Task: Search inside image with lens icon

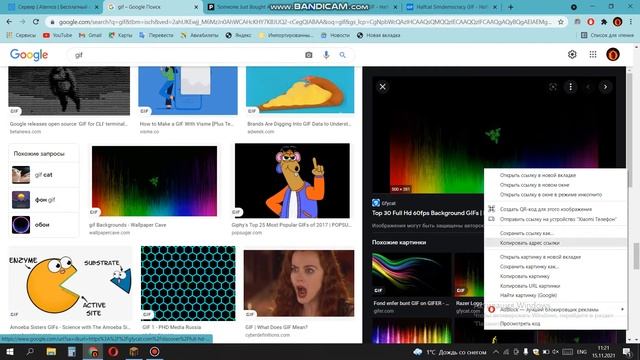Action: (x=553, y=87)
